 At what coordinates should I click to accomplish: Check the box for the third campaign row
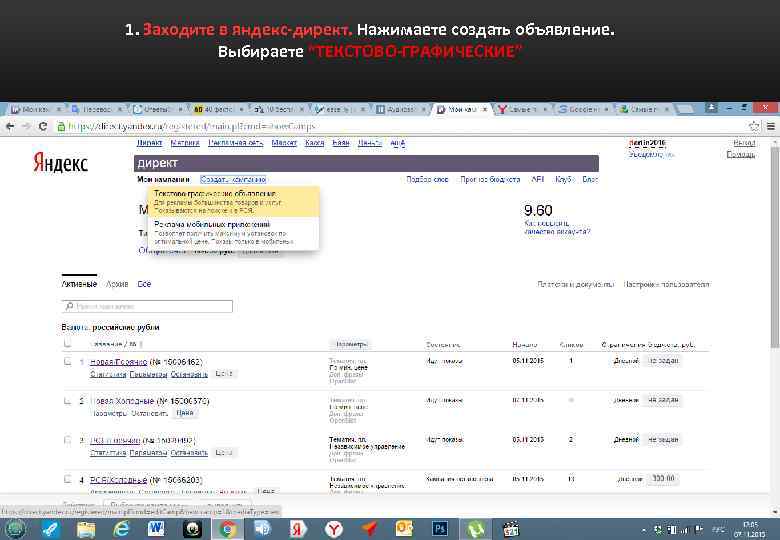[67, 440]
